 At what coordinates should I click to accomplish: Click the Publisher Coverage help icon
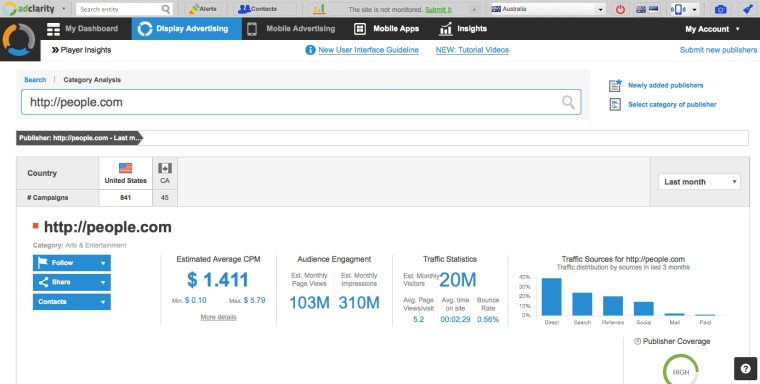pos(637,341)
